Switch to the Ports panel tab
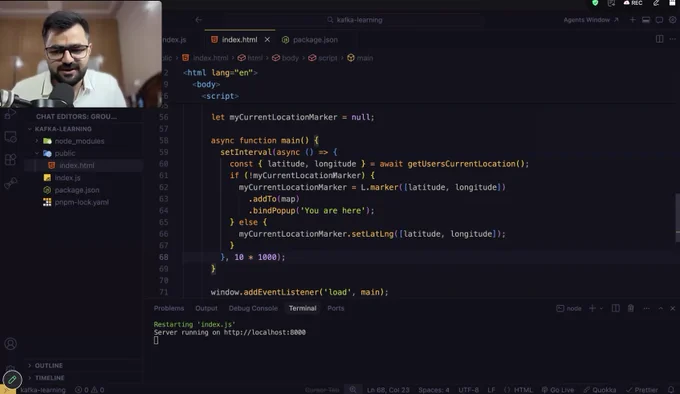680x394 pixels. [x=336, y=308]
